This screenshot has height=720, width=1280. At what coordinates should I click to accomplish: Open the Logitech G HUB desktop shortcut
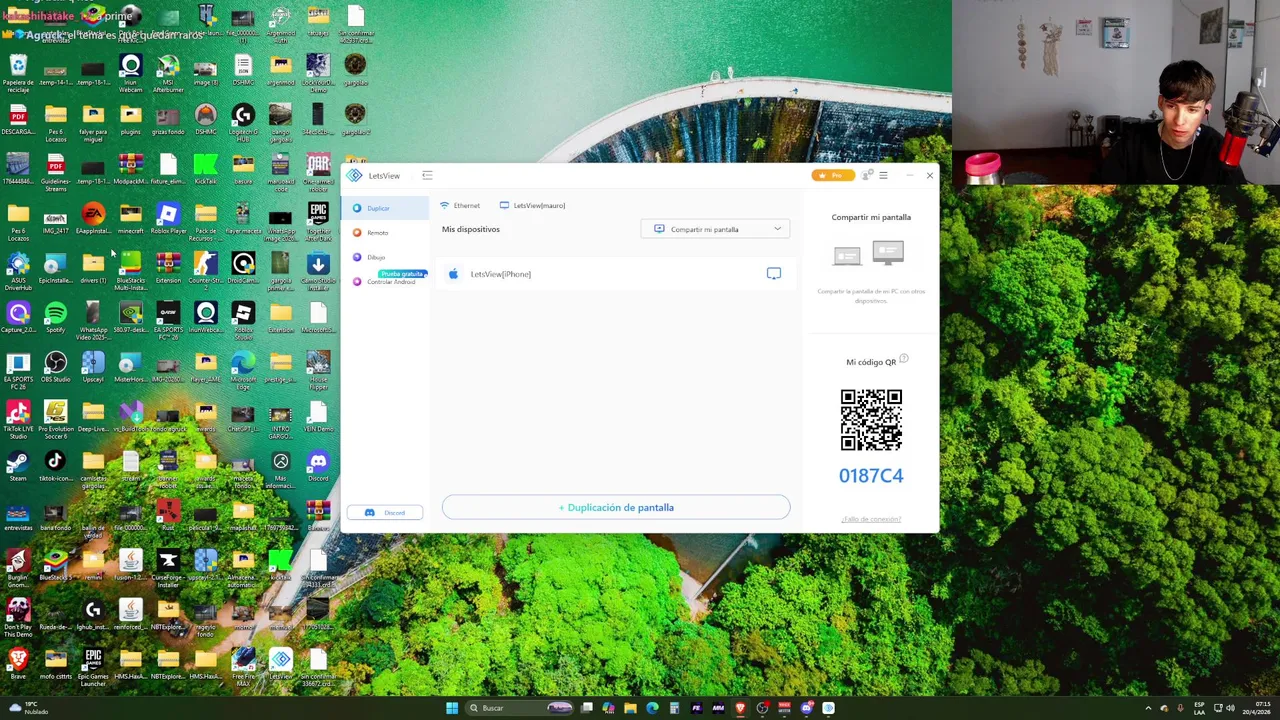(x=243, y=123)
